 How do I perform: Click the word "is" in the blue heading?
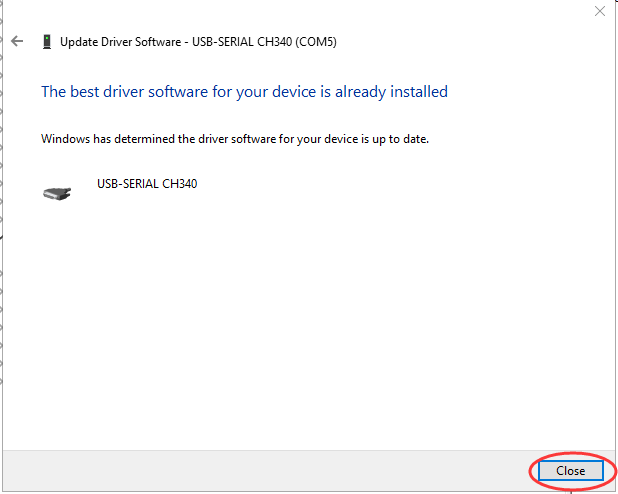coord(325,92)
